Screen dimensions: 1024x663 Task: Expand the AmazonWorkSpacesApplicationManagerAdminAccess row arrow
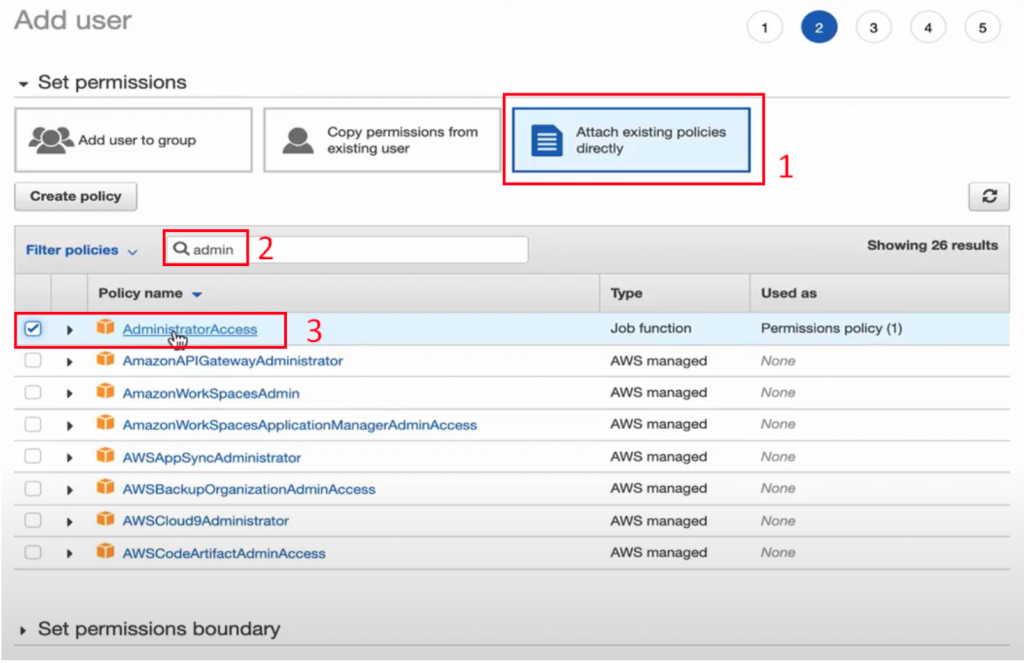(69, 426)
